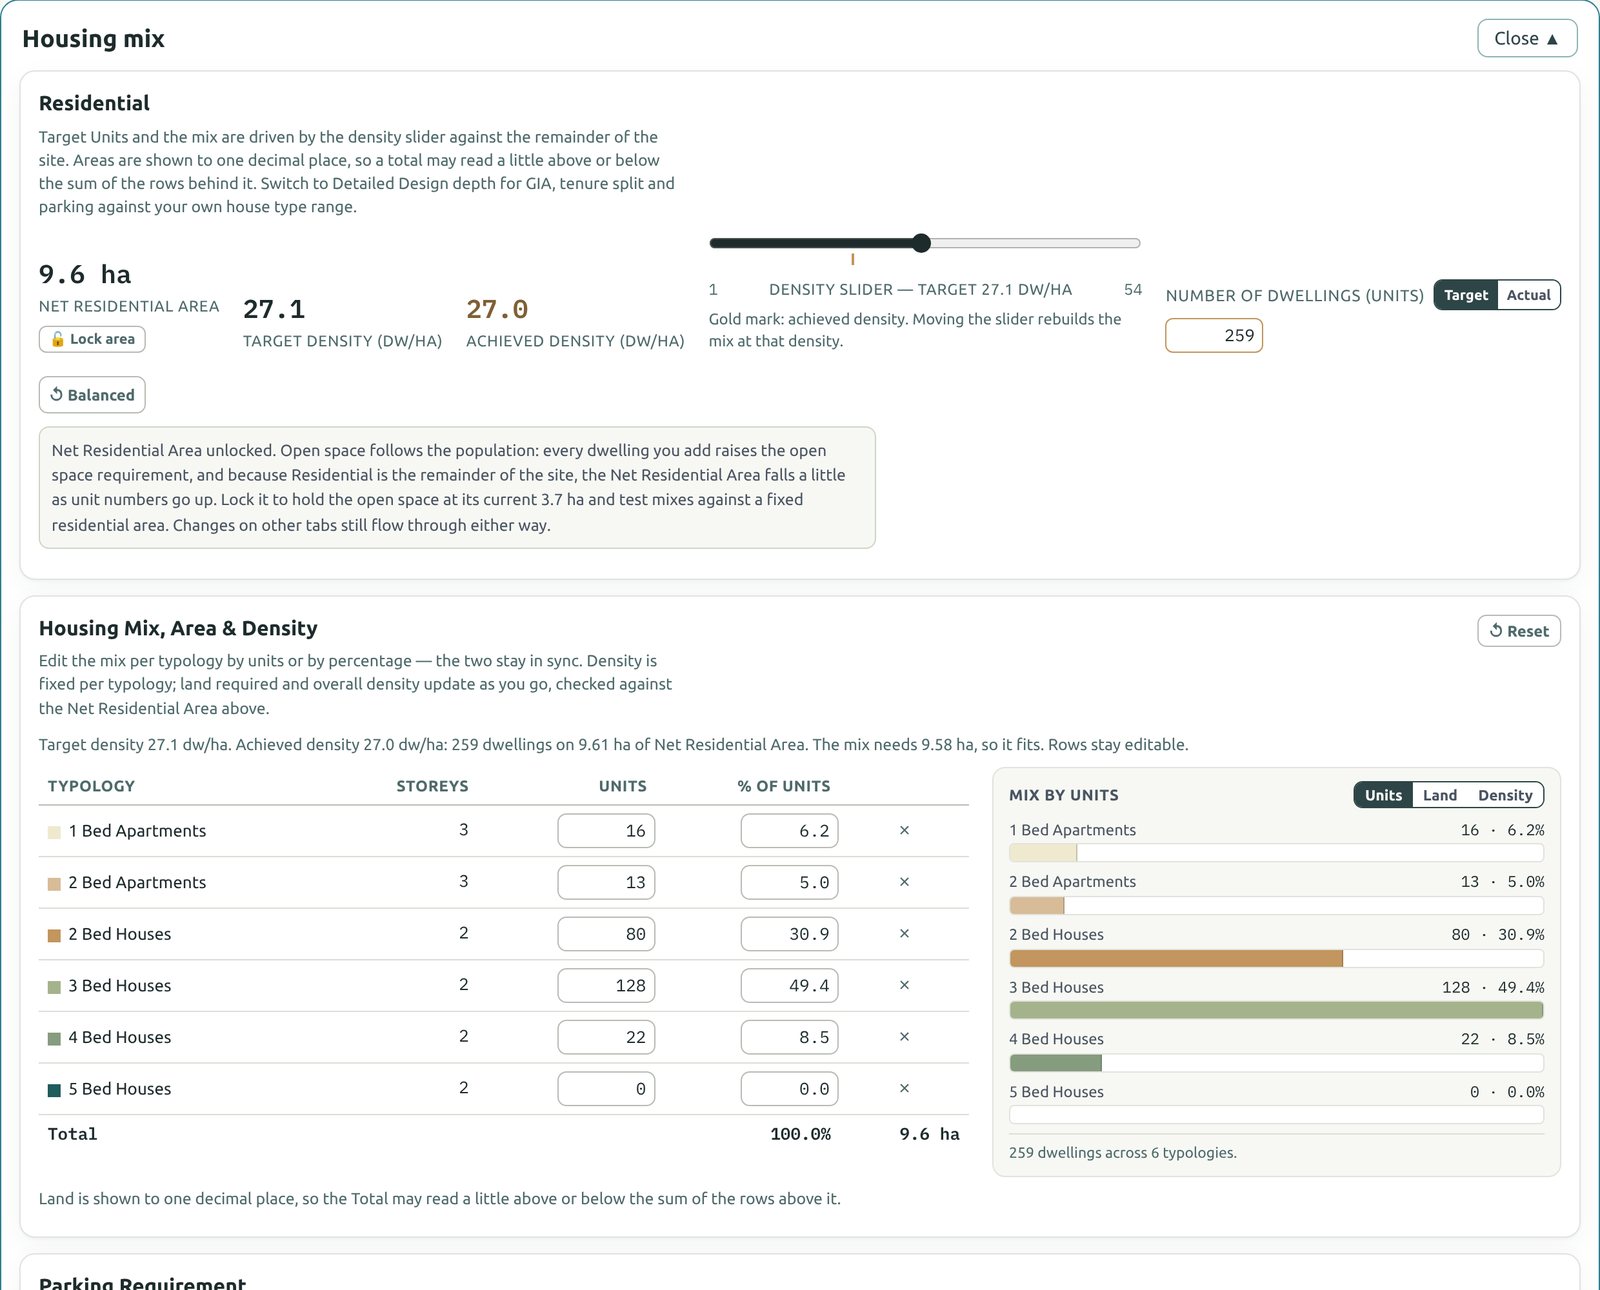Edit number of dwellings field 259
The width and height of the screenshot is (1600, 1290).
point(1214,336)
